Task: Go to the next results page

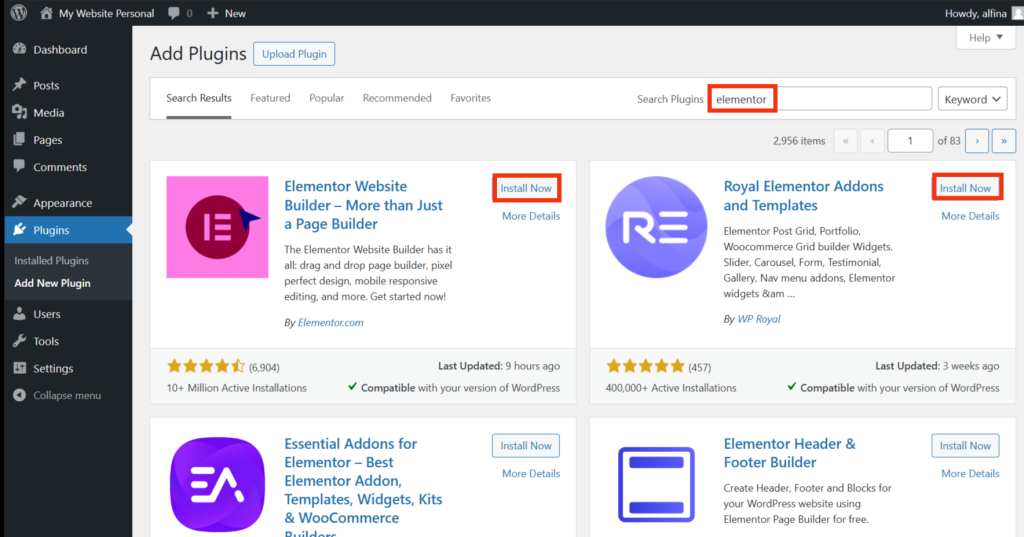Action: click(977, 141)
